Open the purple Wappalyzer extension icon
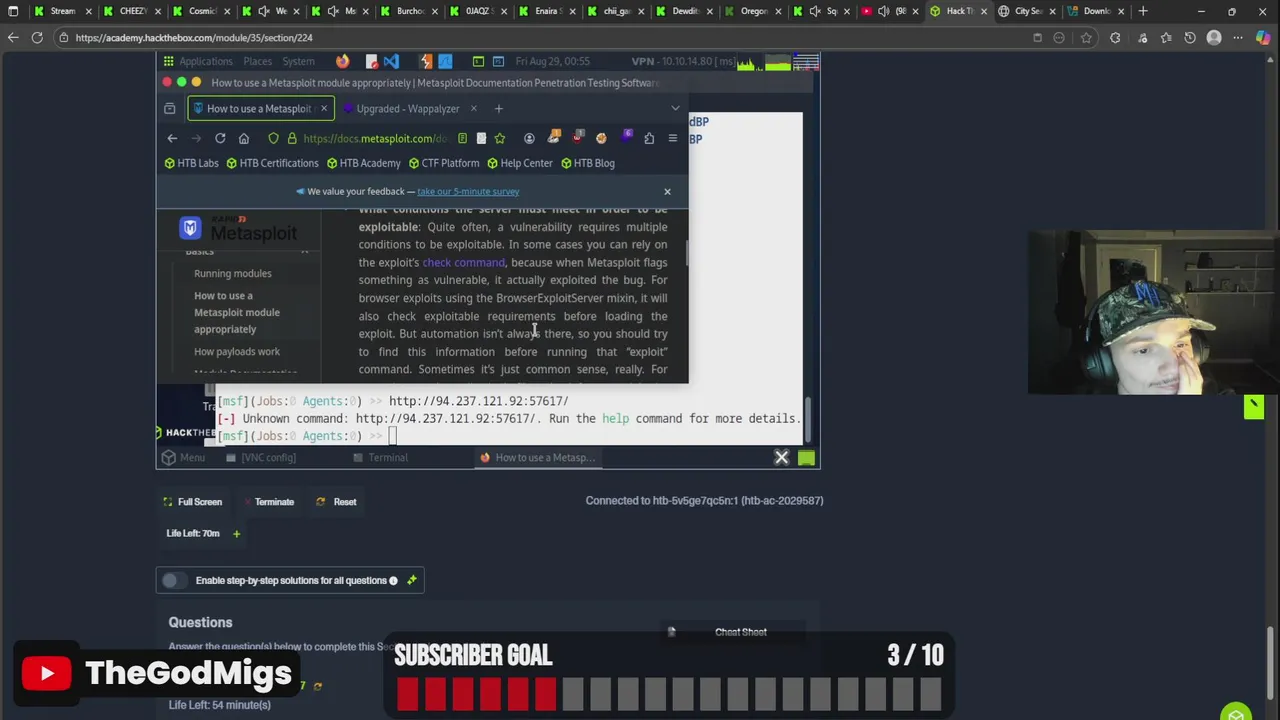This screenshot has width=1280, height=720. (x=627, y=135)
